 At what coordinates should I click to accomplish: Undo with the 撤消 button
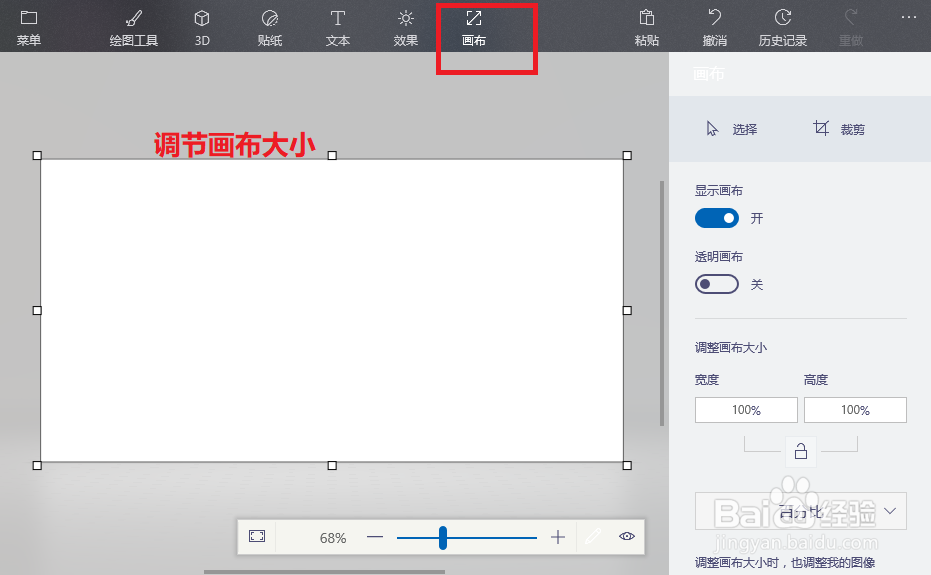pos(714,28)
